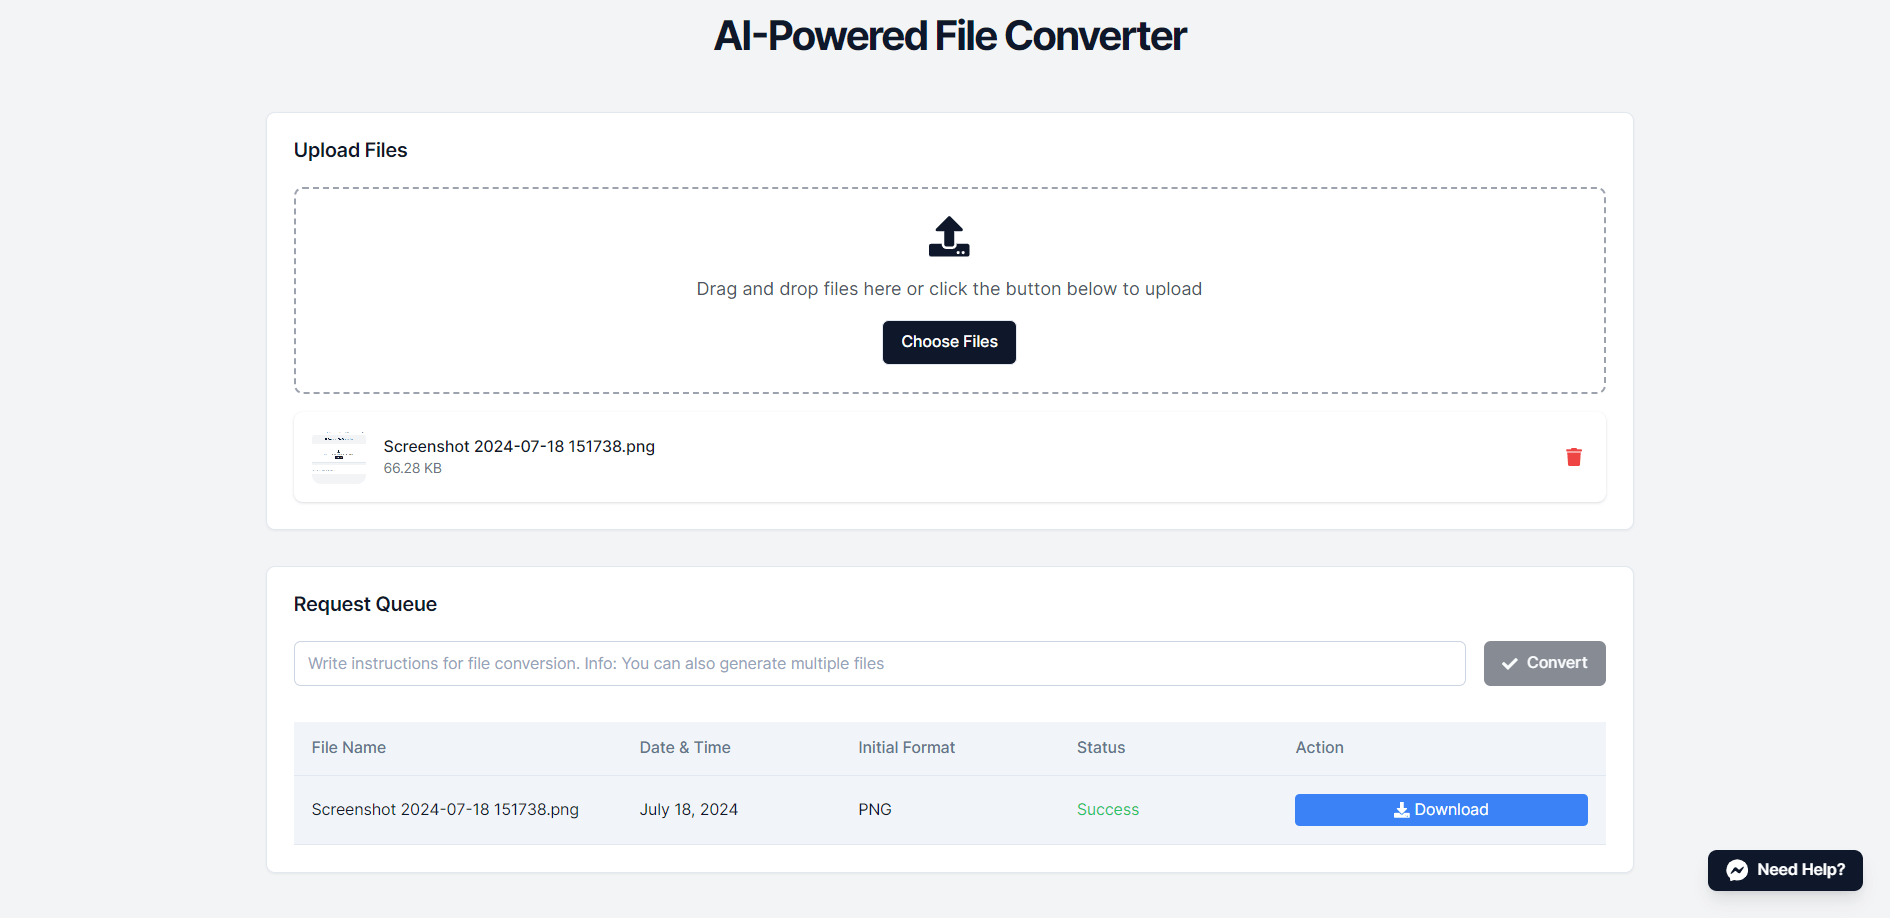Screen dimensions: 1890x918
Task: Click the Date & Time column header
Action: (685, 748)
